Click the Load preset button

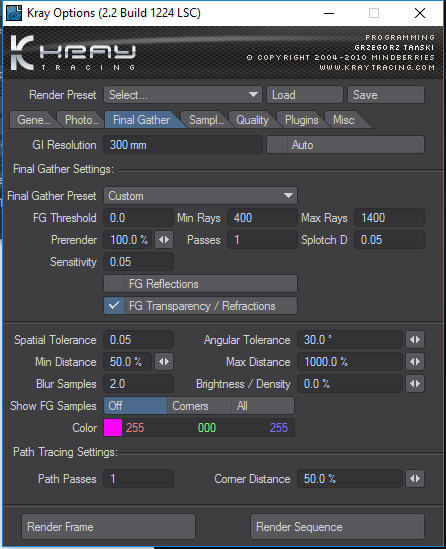pyautogui.click(x=305, y=95)
